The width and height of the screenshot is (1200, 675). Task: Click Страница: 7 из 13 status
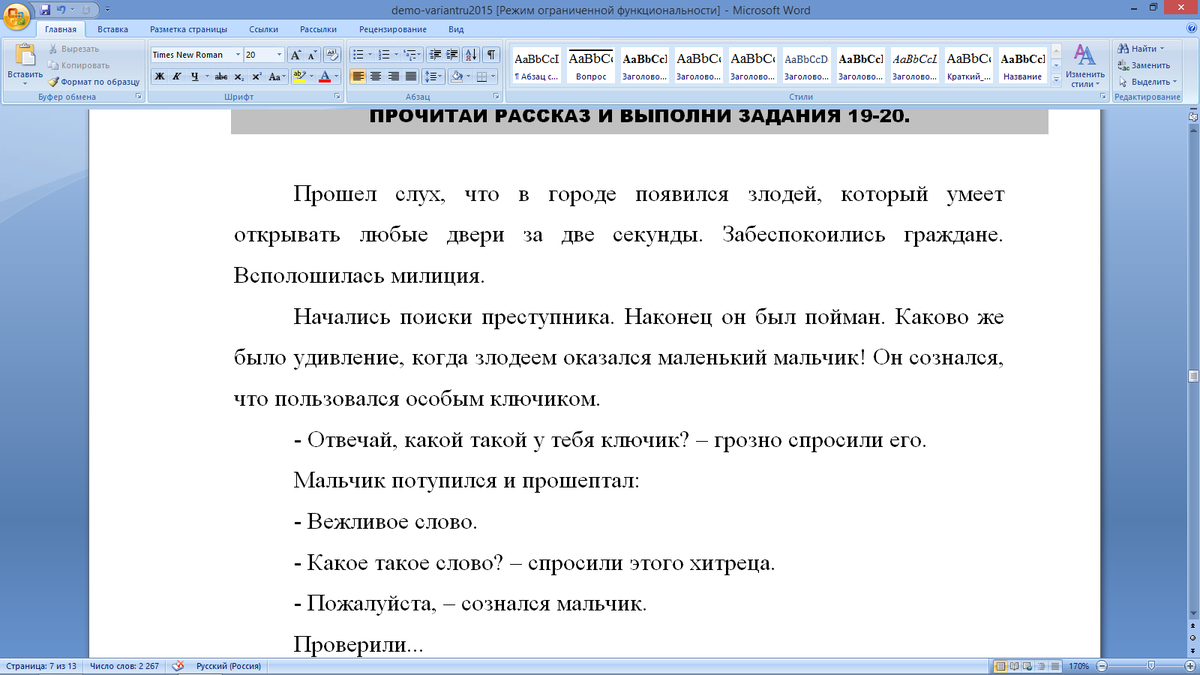point(40,666)
